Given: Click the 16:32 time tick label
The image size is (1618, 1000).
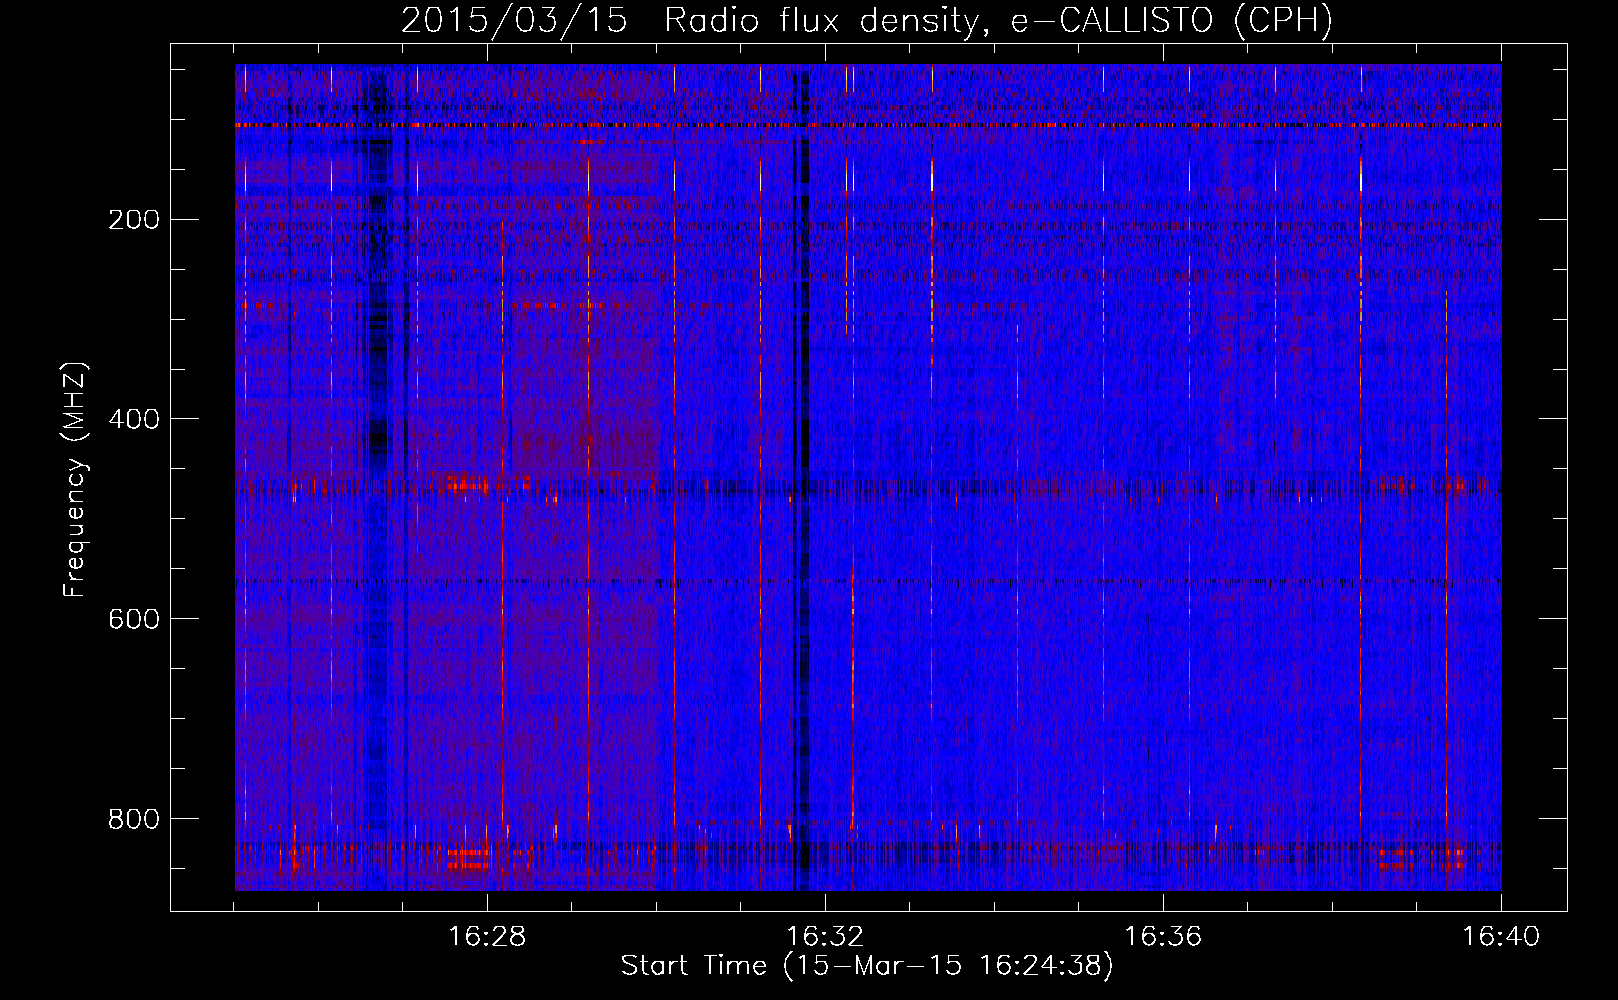Looking at the screenshot, I should [x=825, y=936].
